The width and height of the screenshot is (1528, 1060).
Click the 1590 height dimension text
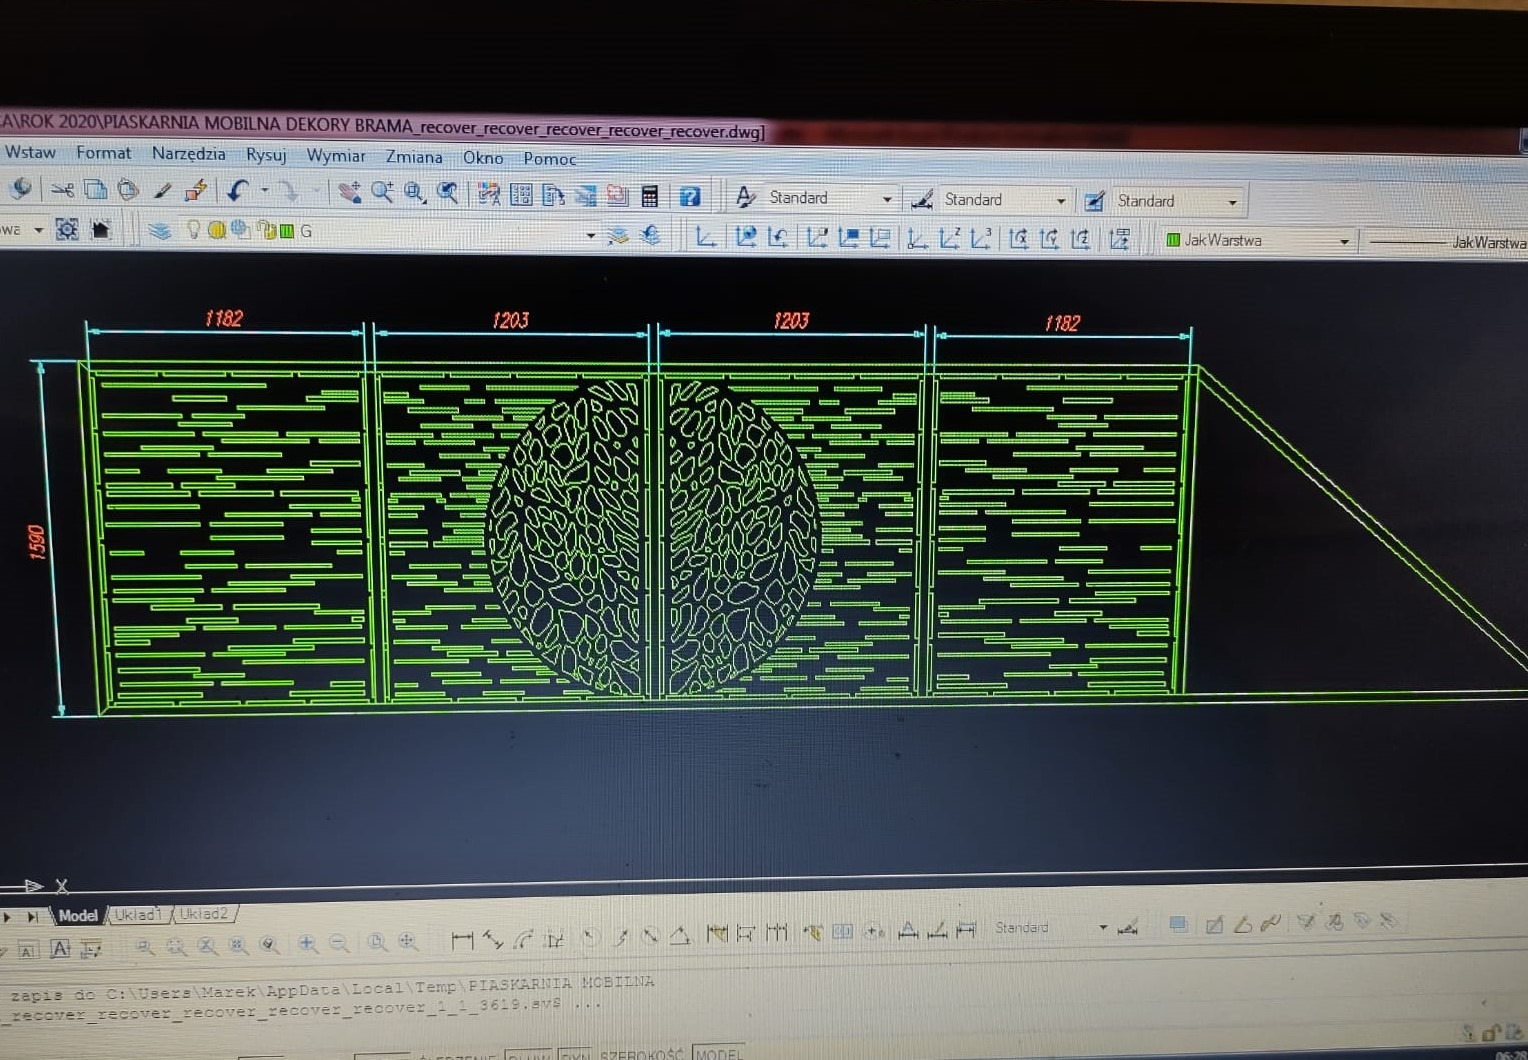pyautogui.click(x=37, y=542)
